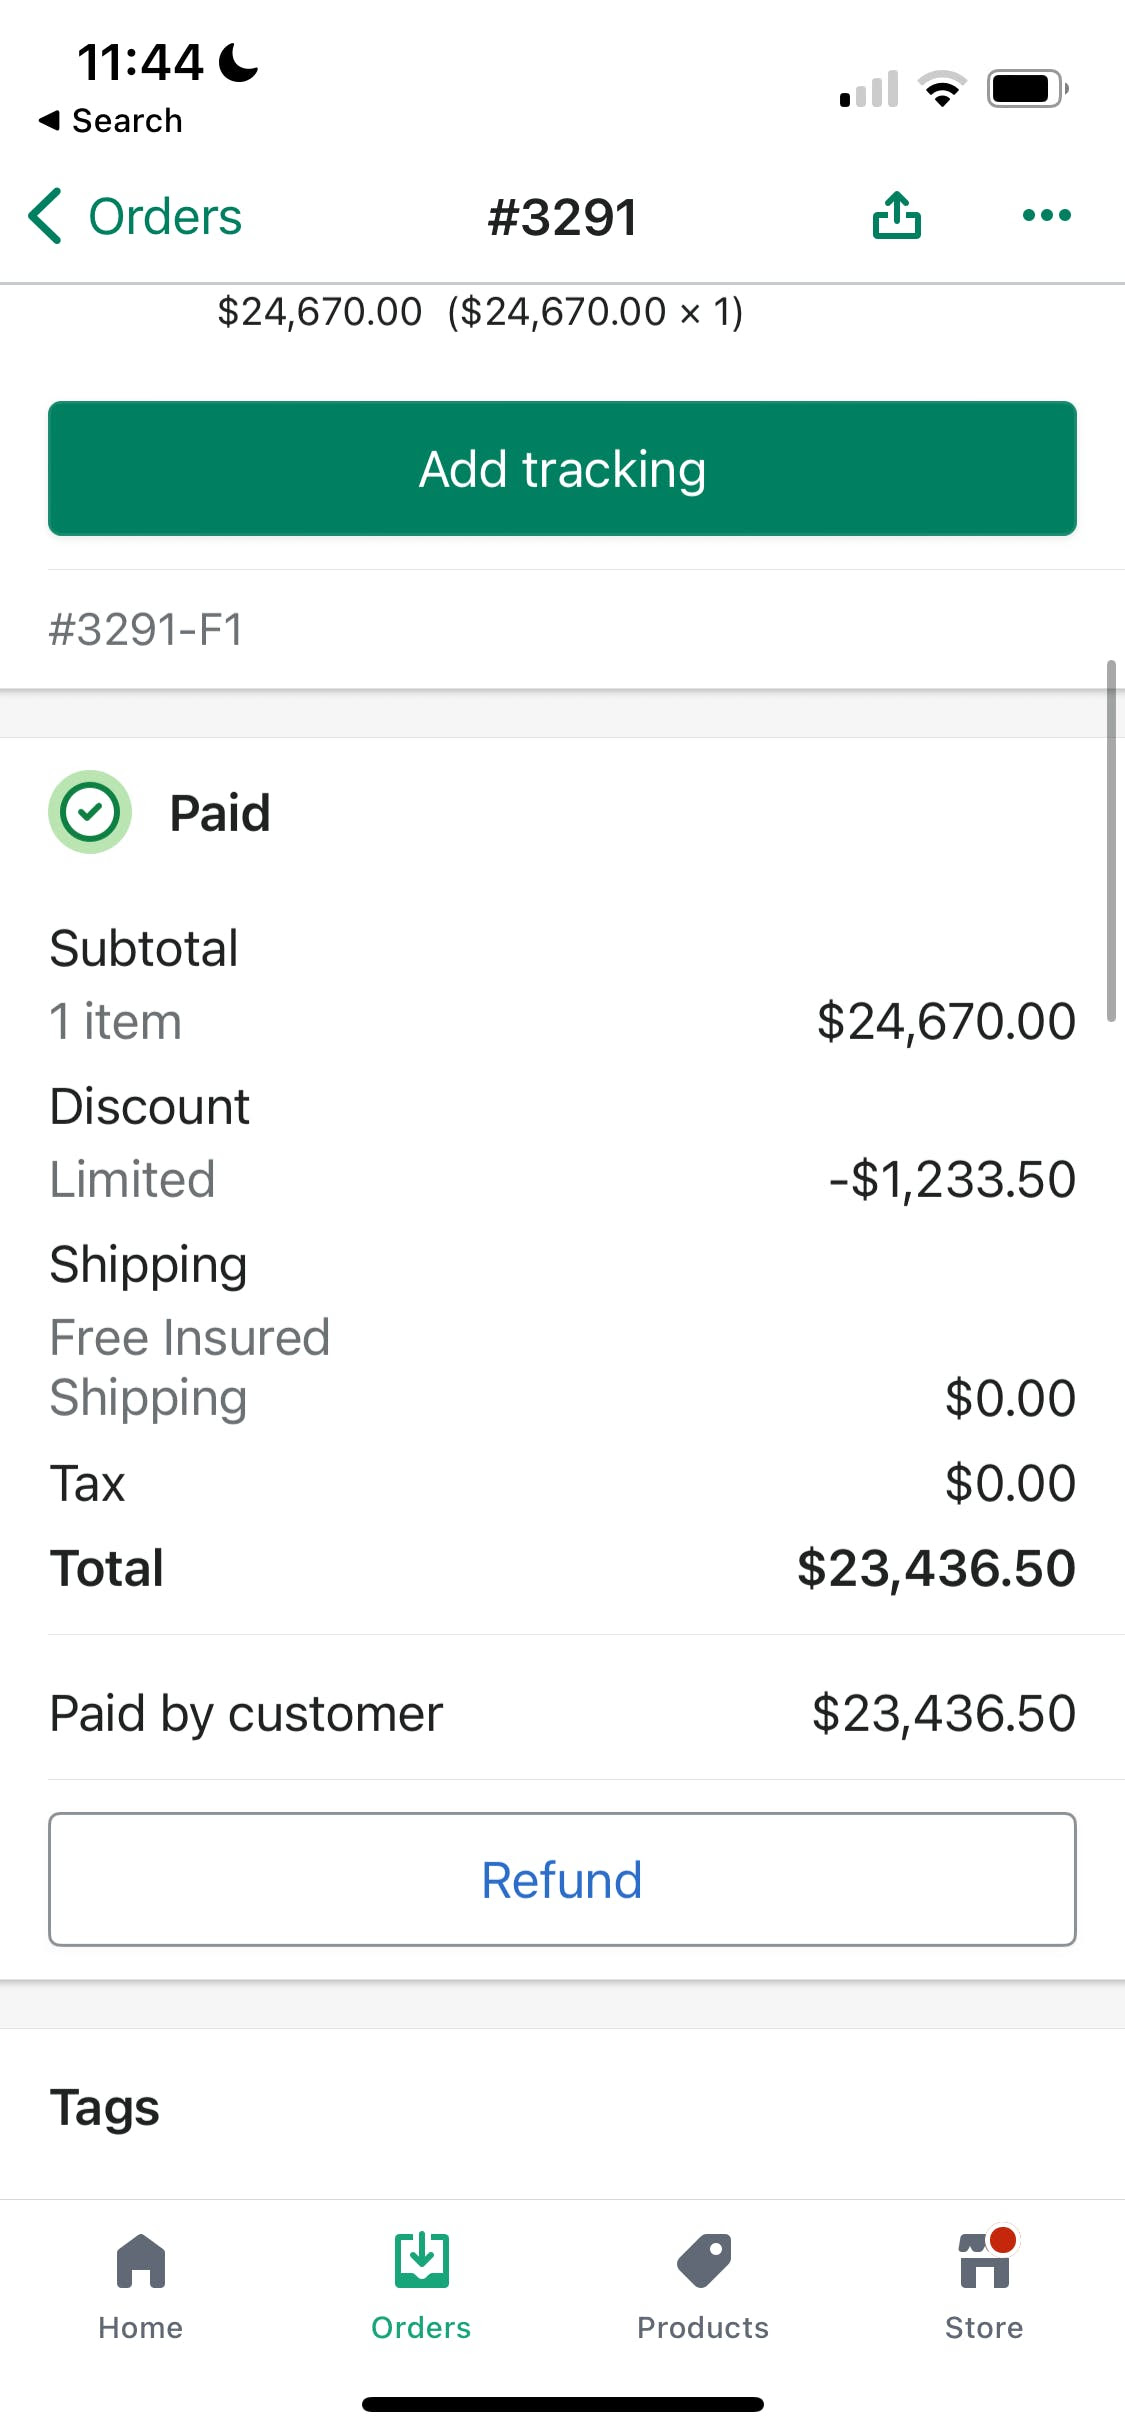1125x2436 pixels.
Task: Tap the Tags section heading
Action: (105, 2108)
